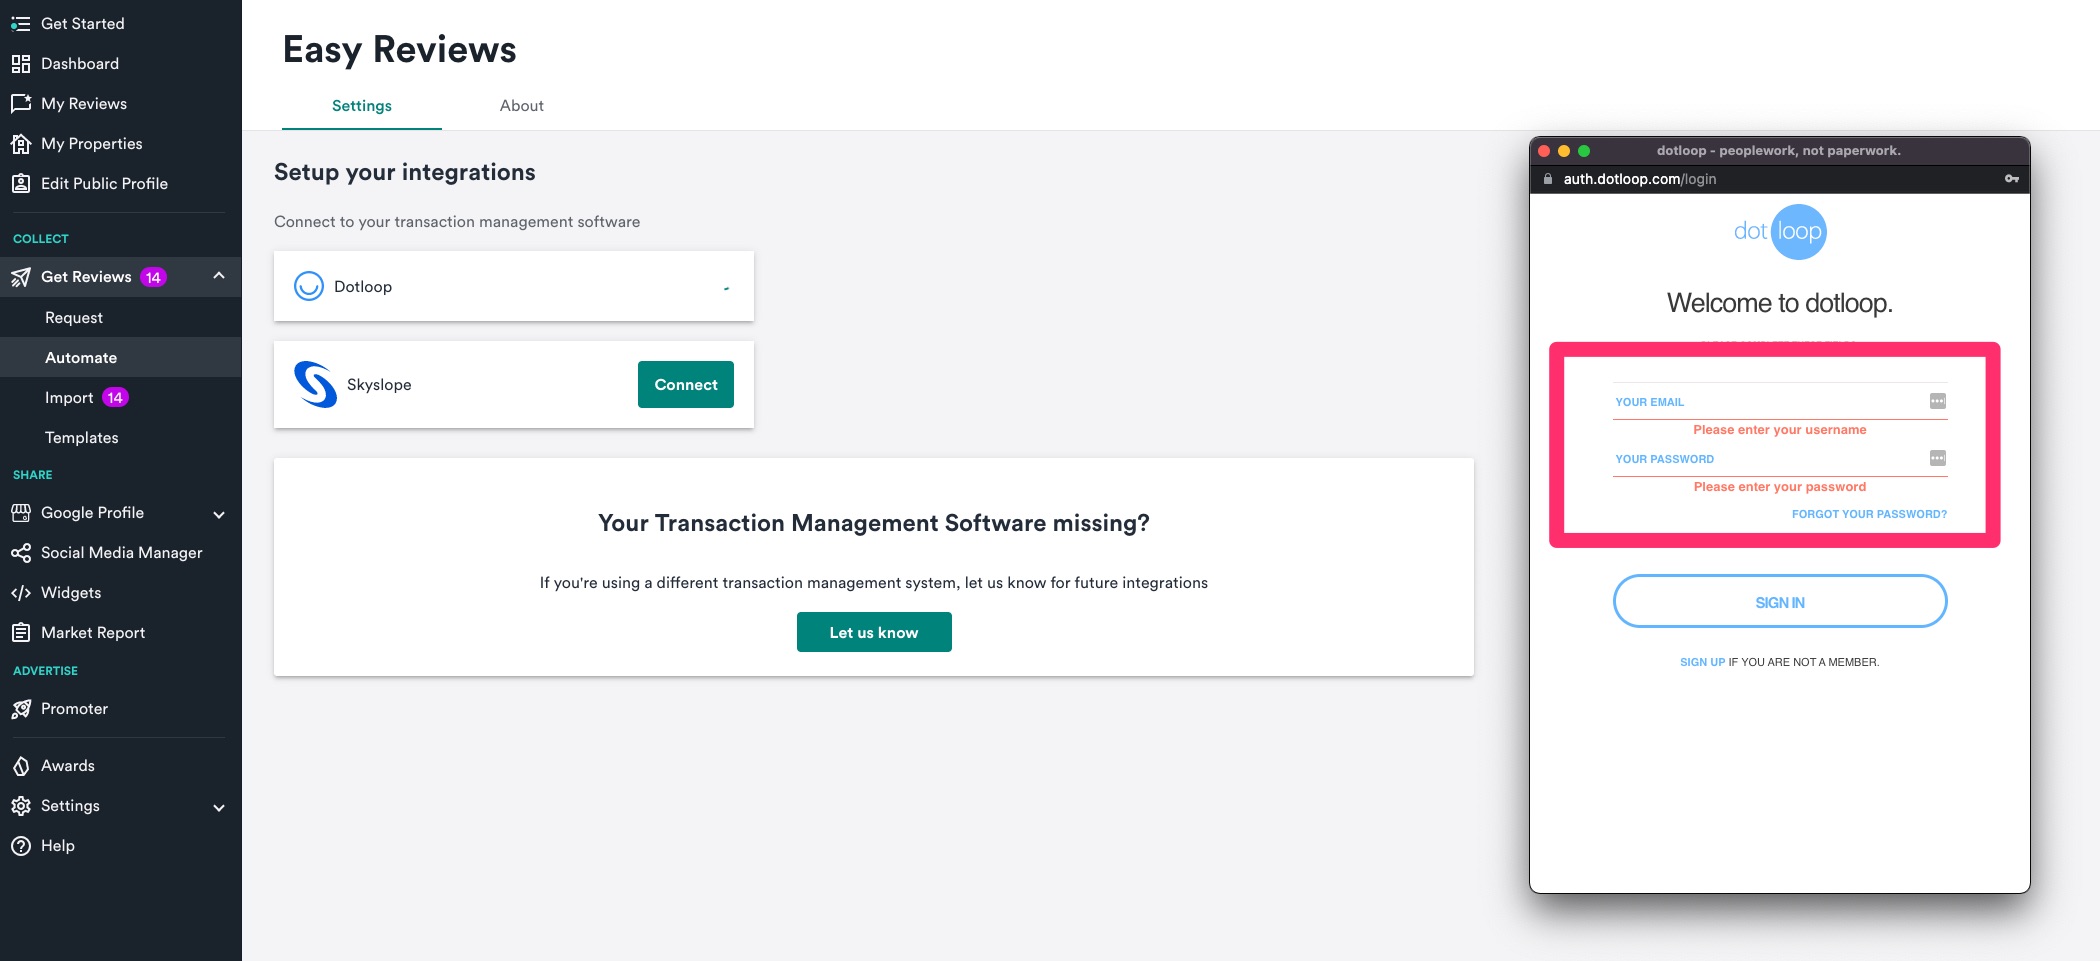Click the Promoter rocket icon
2100x961 pixels.
tap(21, 708)
